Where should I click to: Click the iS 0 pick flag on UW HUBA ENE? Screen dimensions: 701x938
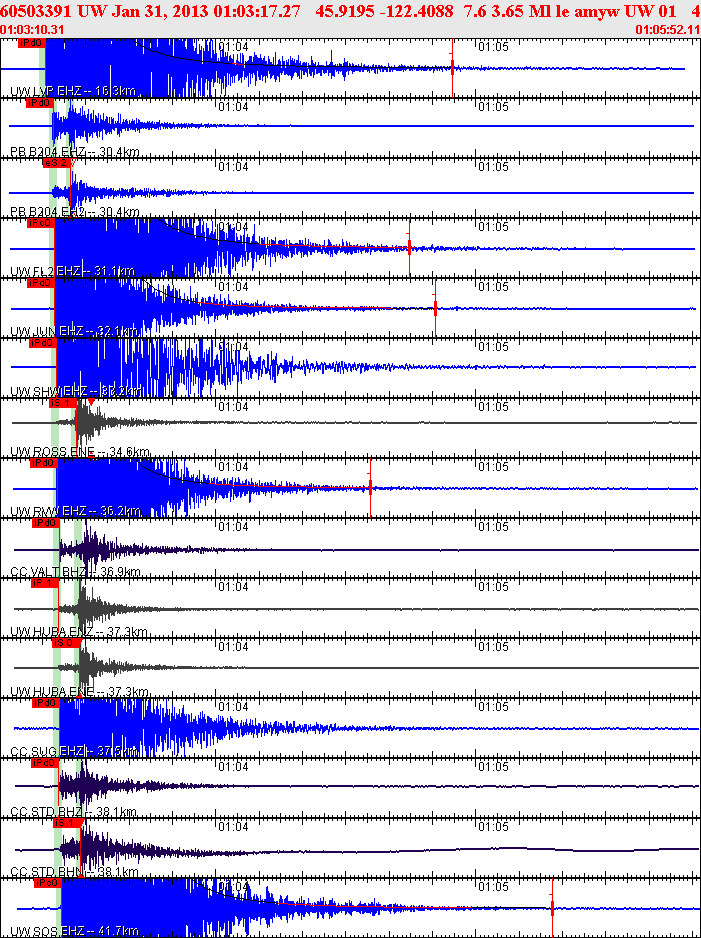(66, 642)
